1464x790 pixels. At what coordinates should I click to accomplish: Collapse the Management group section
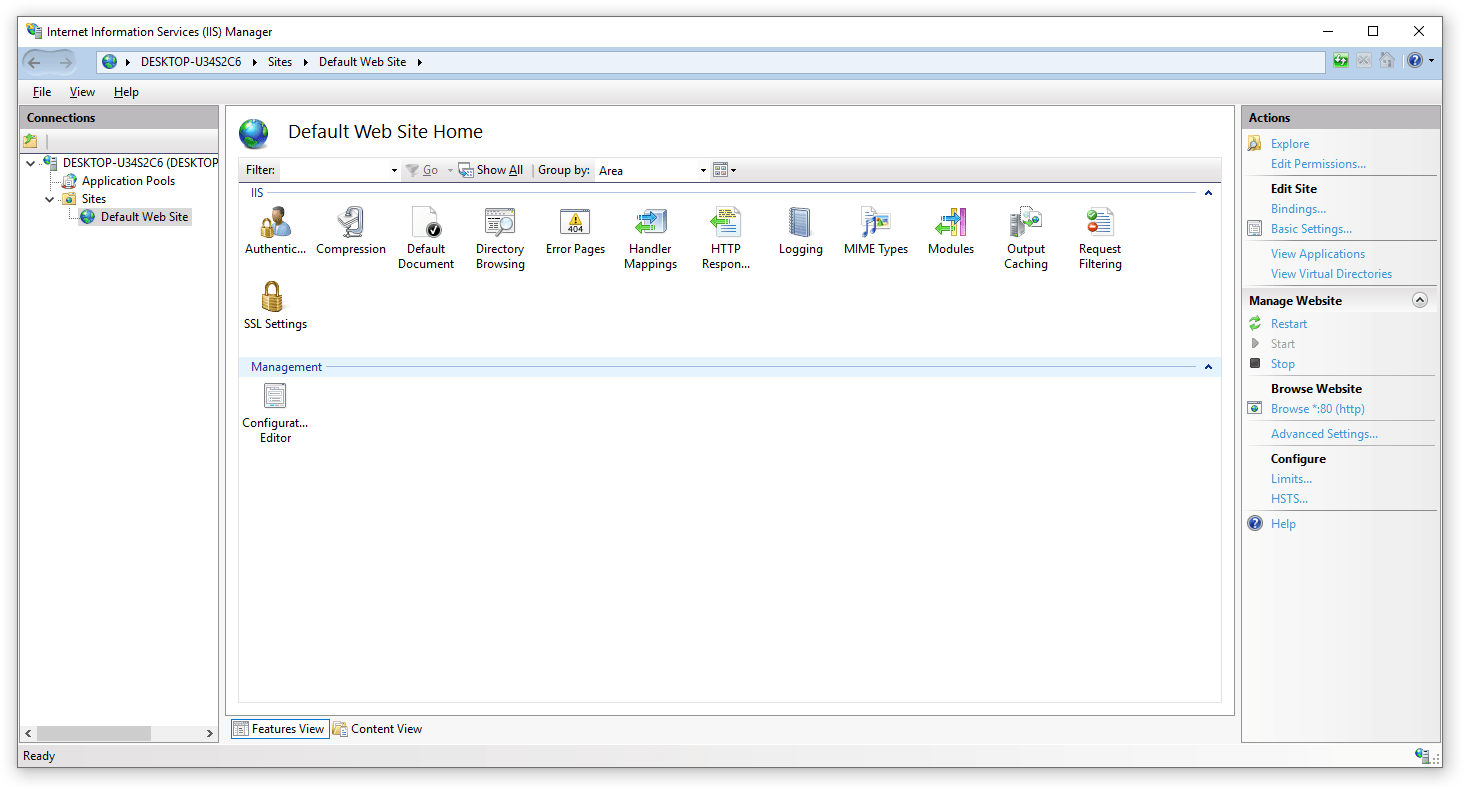(x=1208, y=367)
